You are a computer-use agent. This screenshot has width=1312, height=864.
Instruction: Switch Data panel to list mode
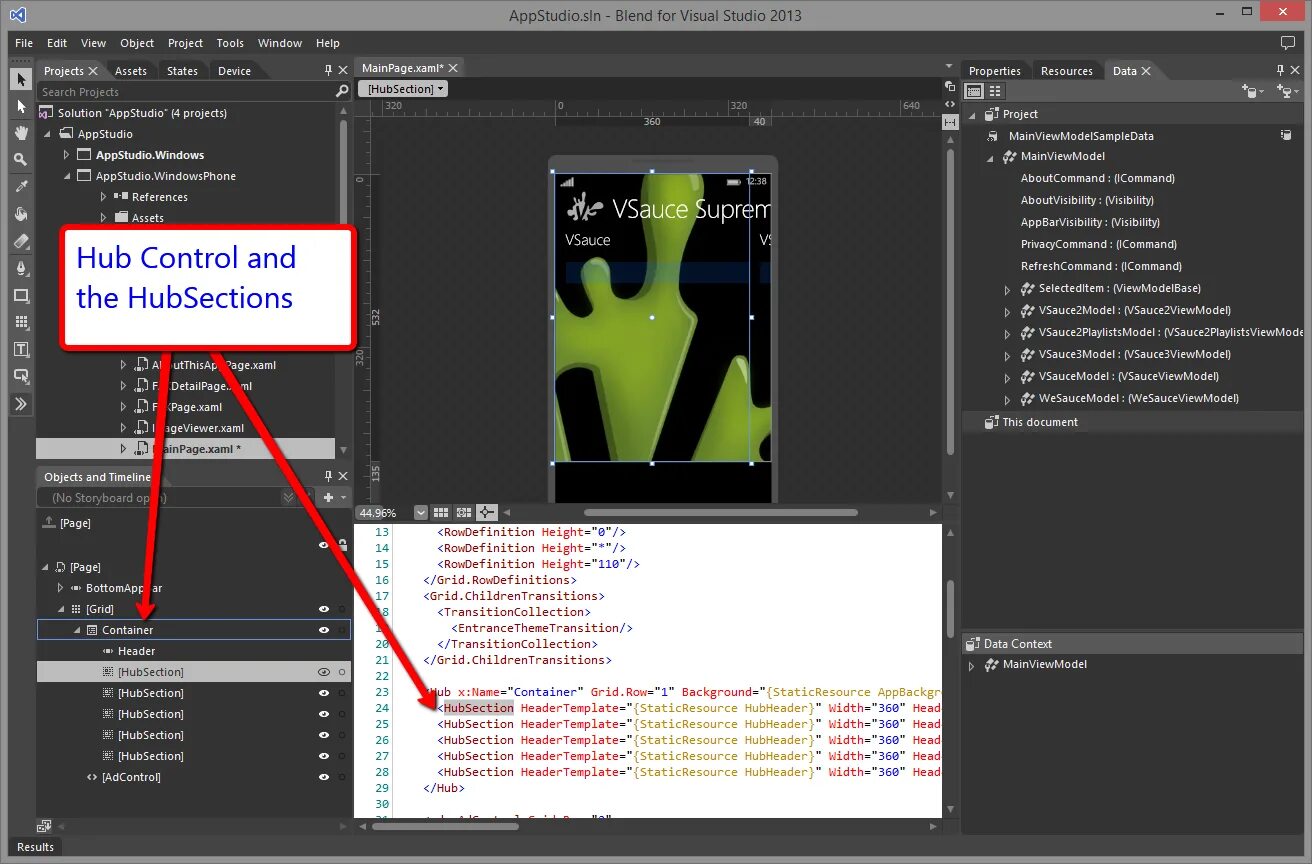pos(973,91)
